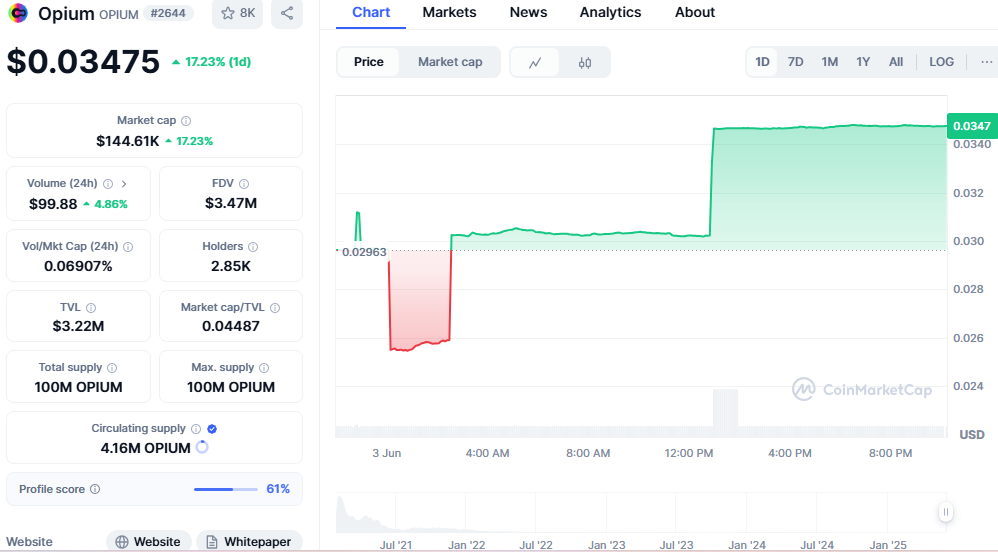Click the 61% profile score value

coord(278,489)
